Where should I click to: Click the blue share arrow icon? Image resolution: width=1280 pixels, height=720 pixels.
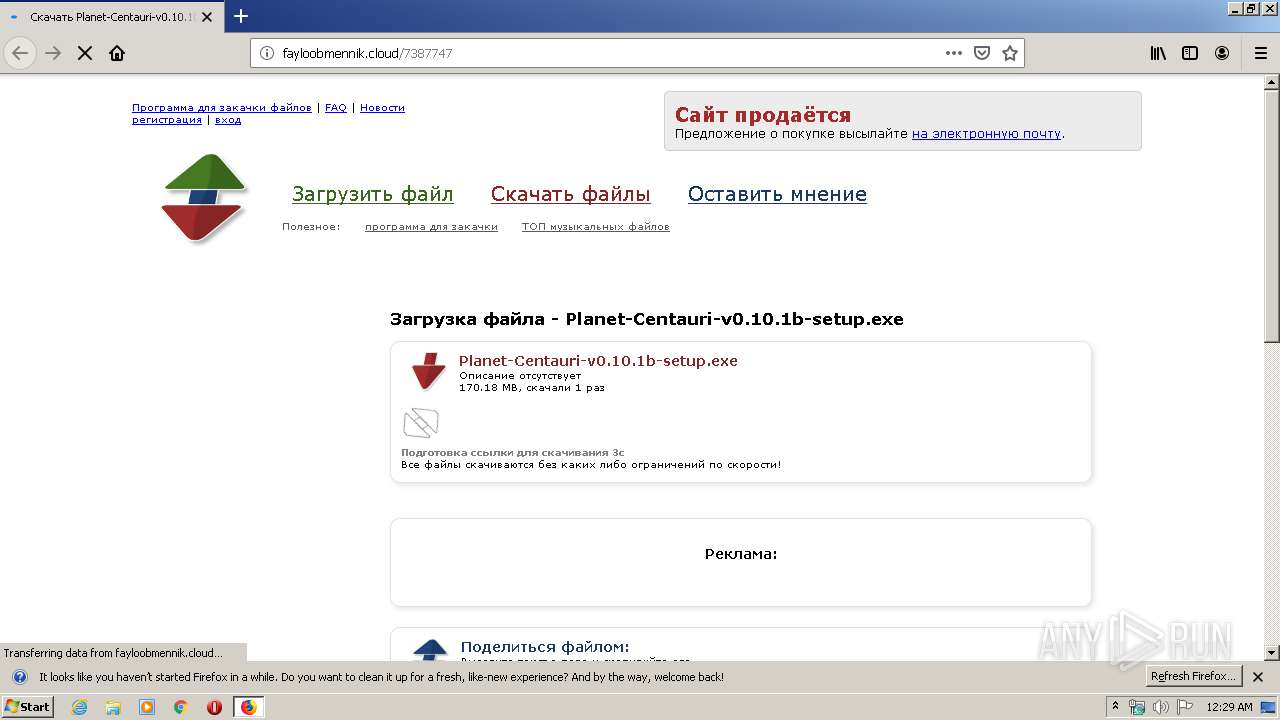coord(430,650)
